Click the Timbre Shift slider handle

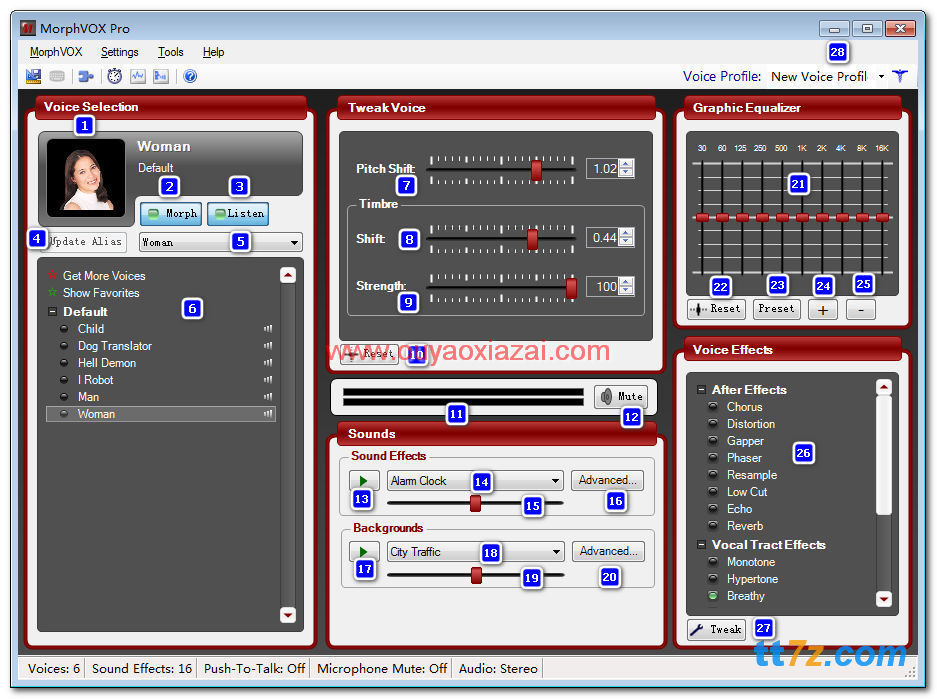tap(532, 239)
